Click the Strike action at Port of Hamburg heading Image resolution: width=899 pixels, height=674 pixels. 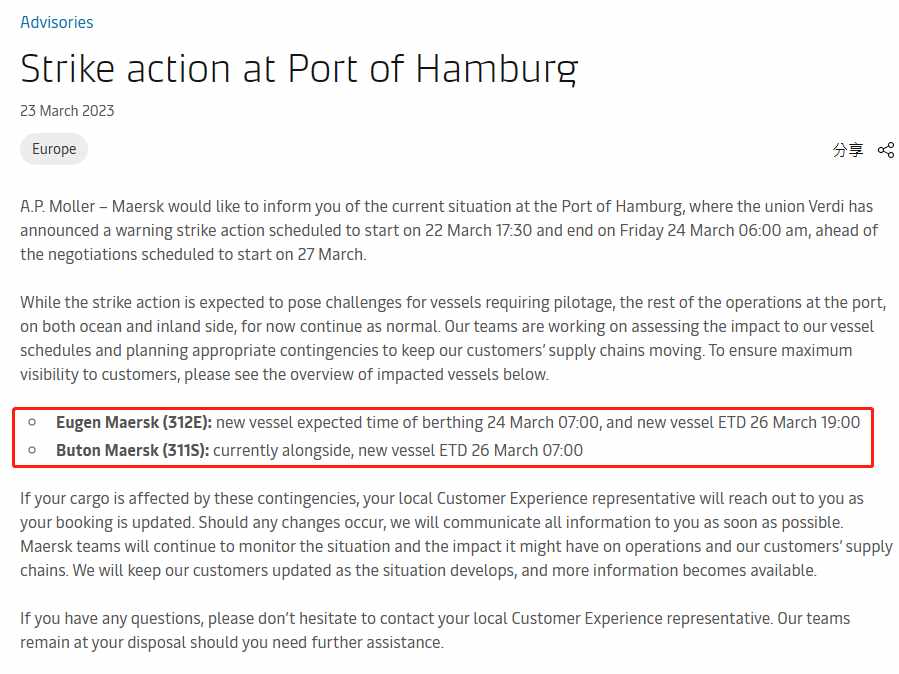[299, 69]
